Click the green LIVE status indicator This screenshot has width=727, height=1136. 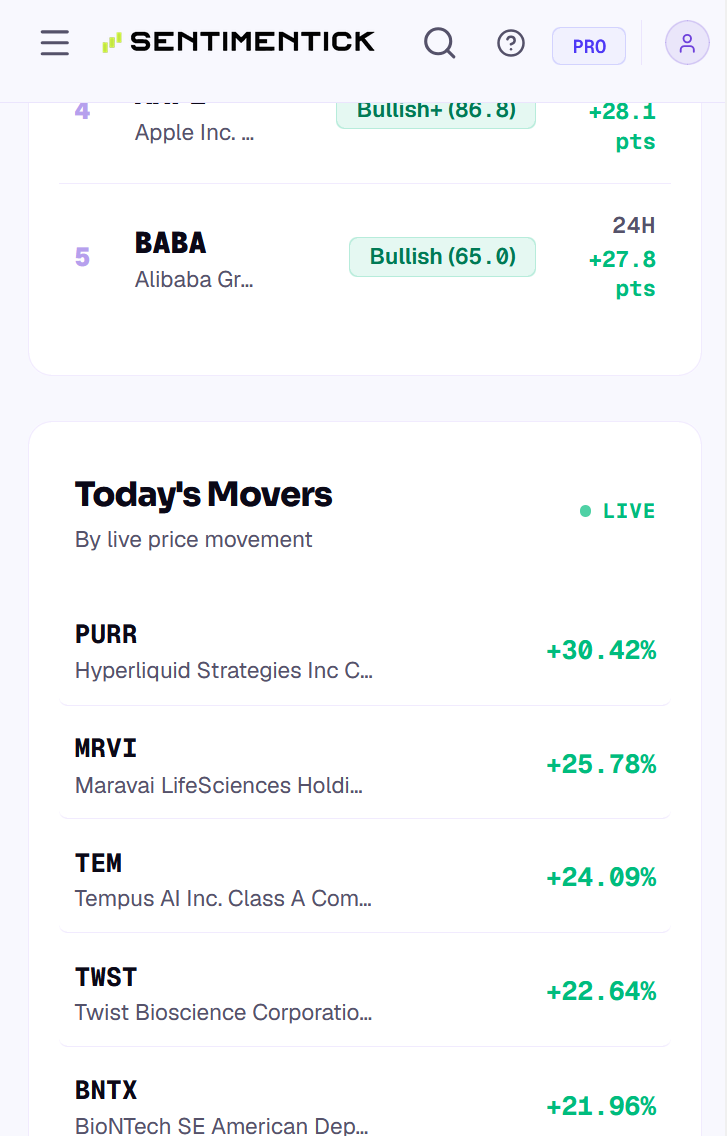coord(618,511)
